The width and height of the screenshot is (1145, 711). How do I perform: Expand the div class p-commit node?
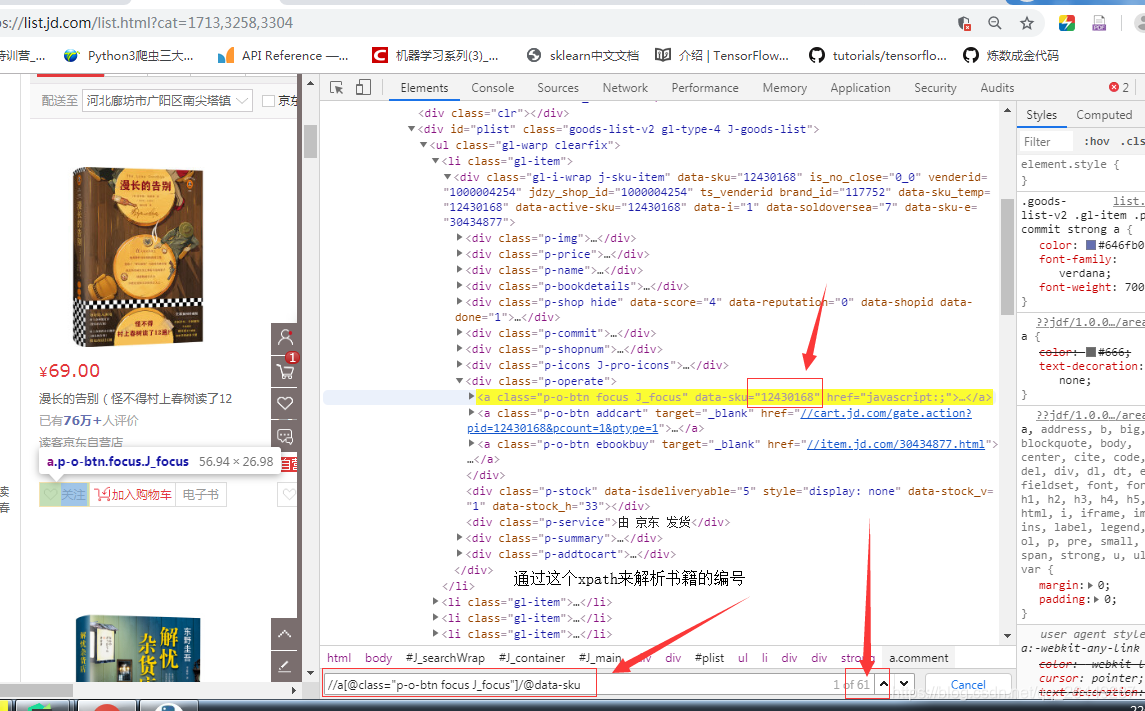click(x=459, y=332)
